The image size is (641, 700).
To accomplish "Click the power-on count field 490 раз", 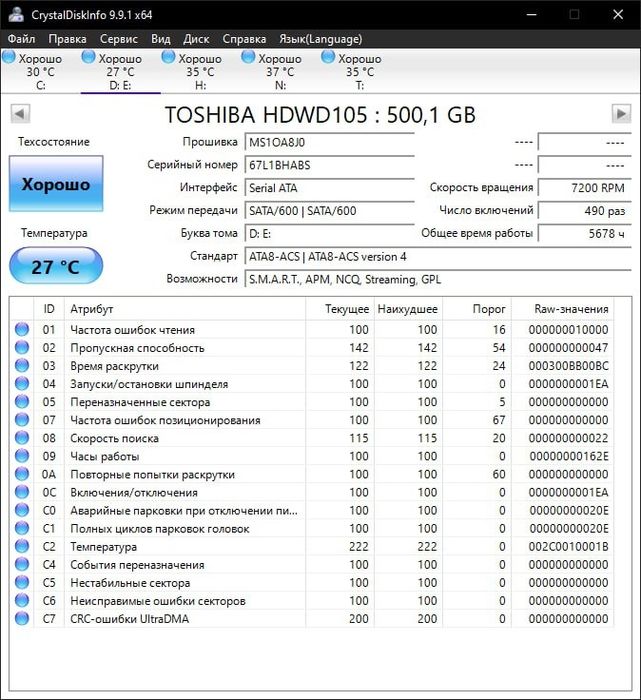I will (585, 211).
